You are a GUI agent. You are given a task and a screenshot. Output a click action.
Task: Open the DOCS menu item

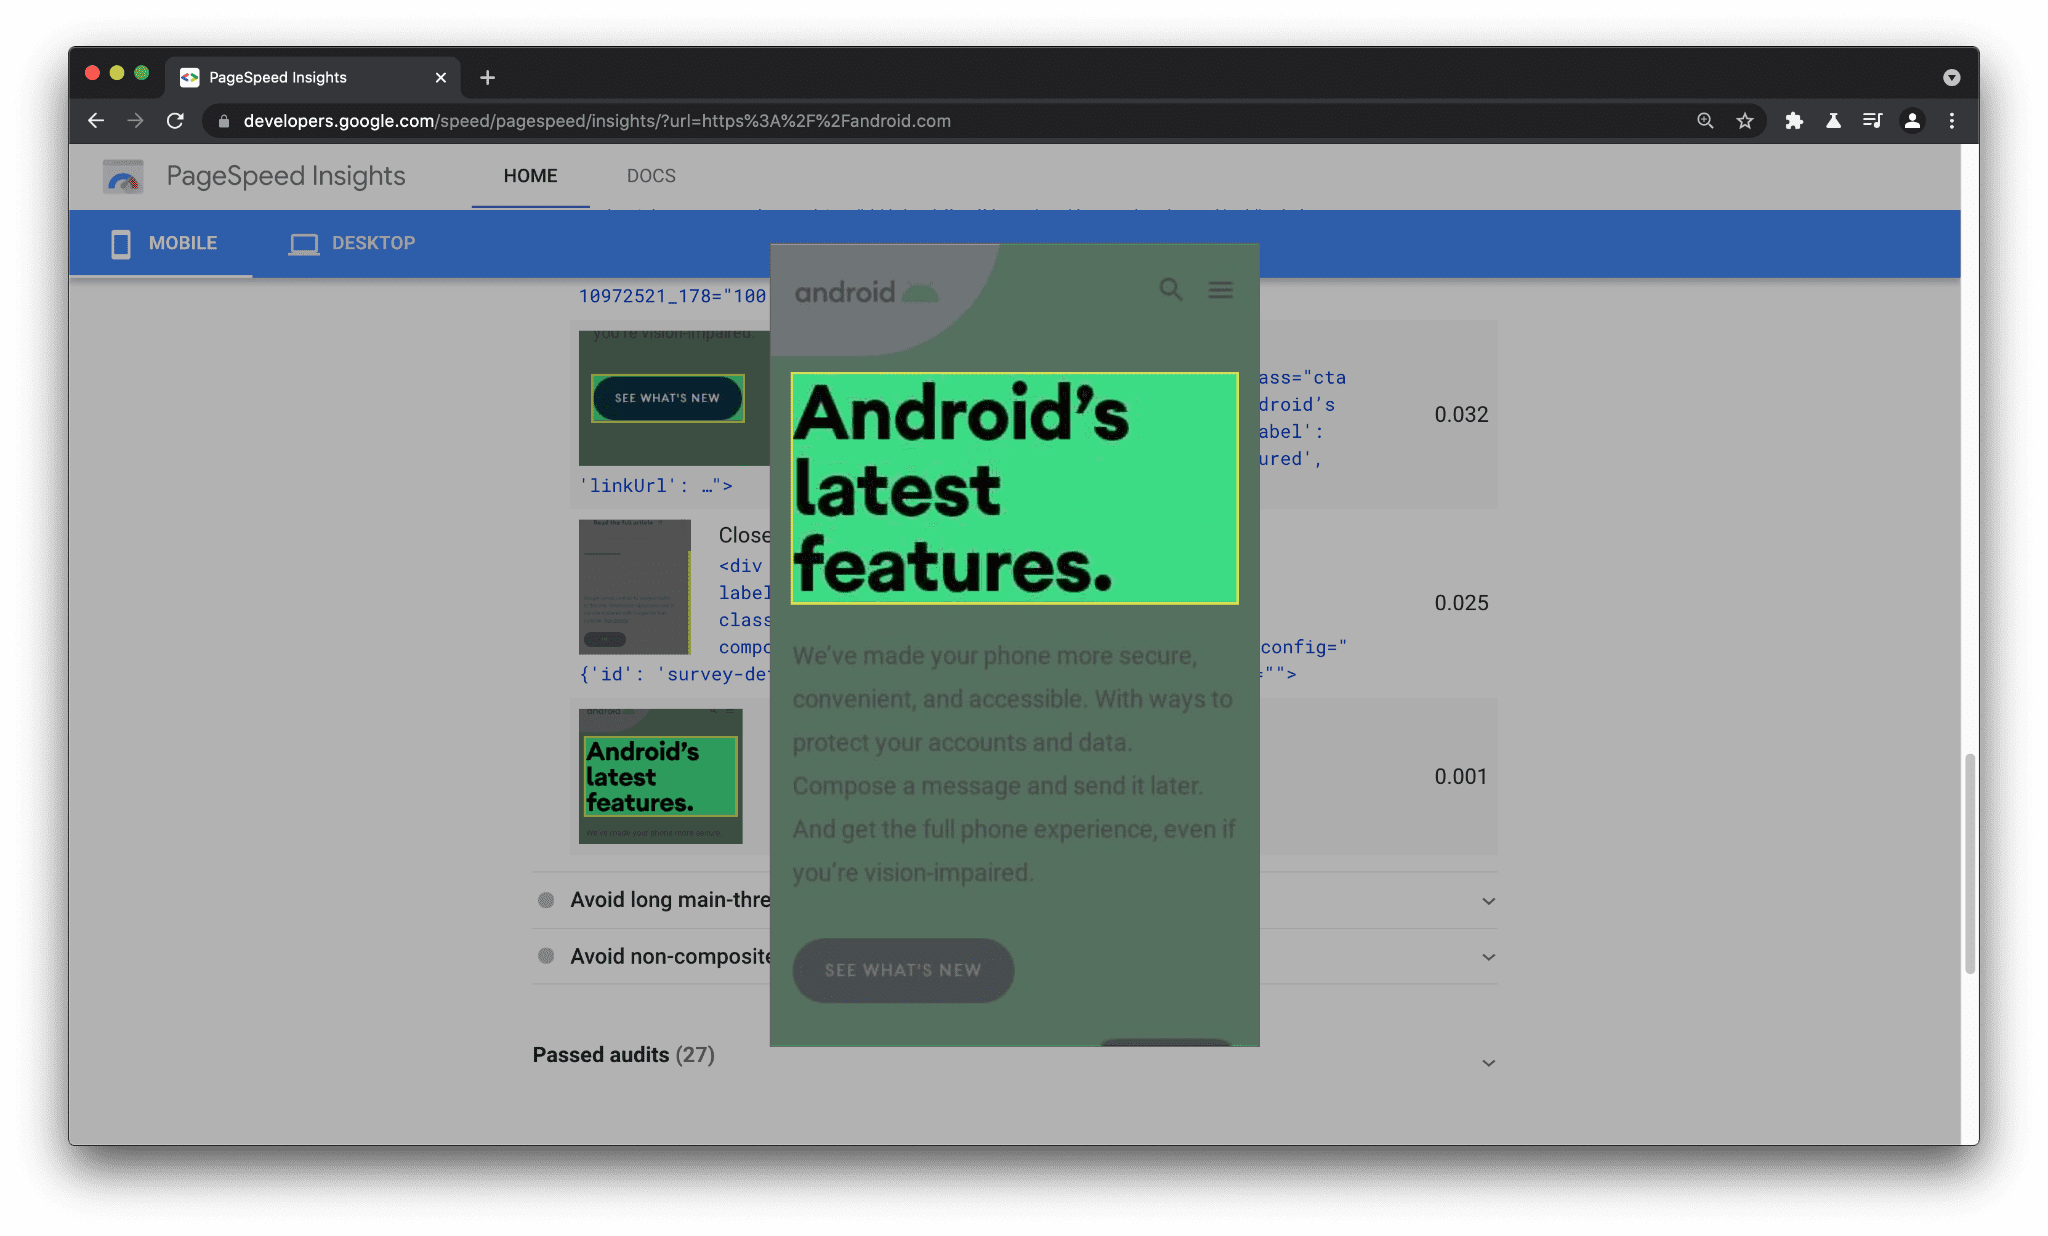click(x=650, y=176)
